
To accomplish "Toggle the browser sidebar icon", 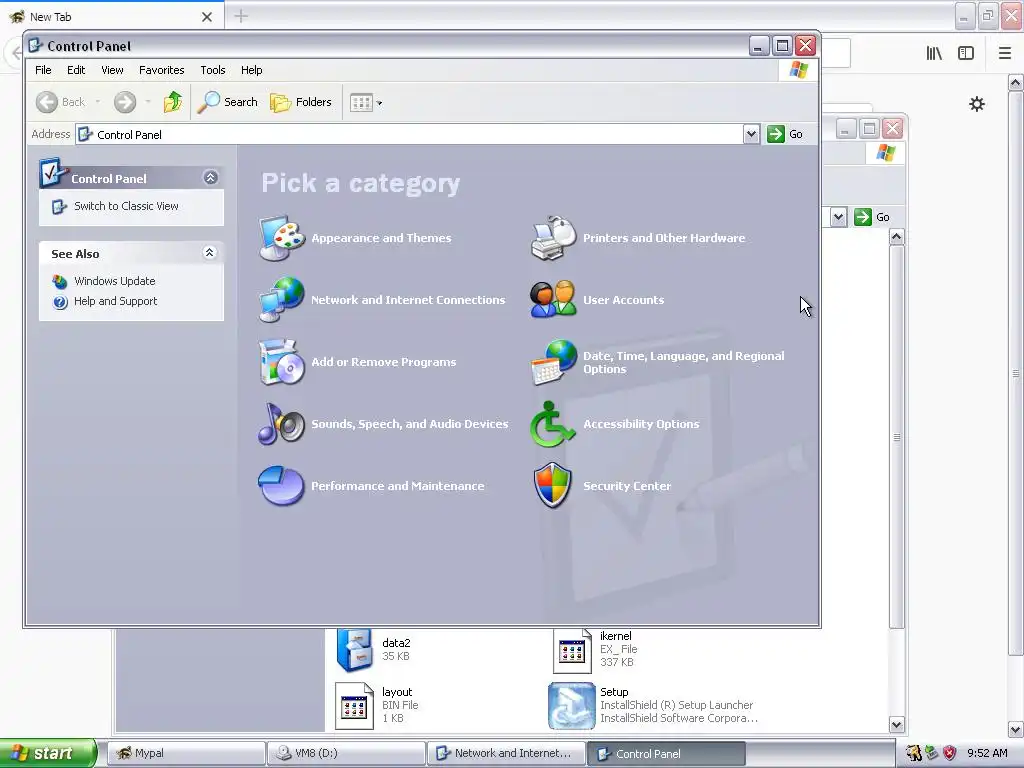I will [966, 53].
